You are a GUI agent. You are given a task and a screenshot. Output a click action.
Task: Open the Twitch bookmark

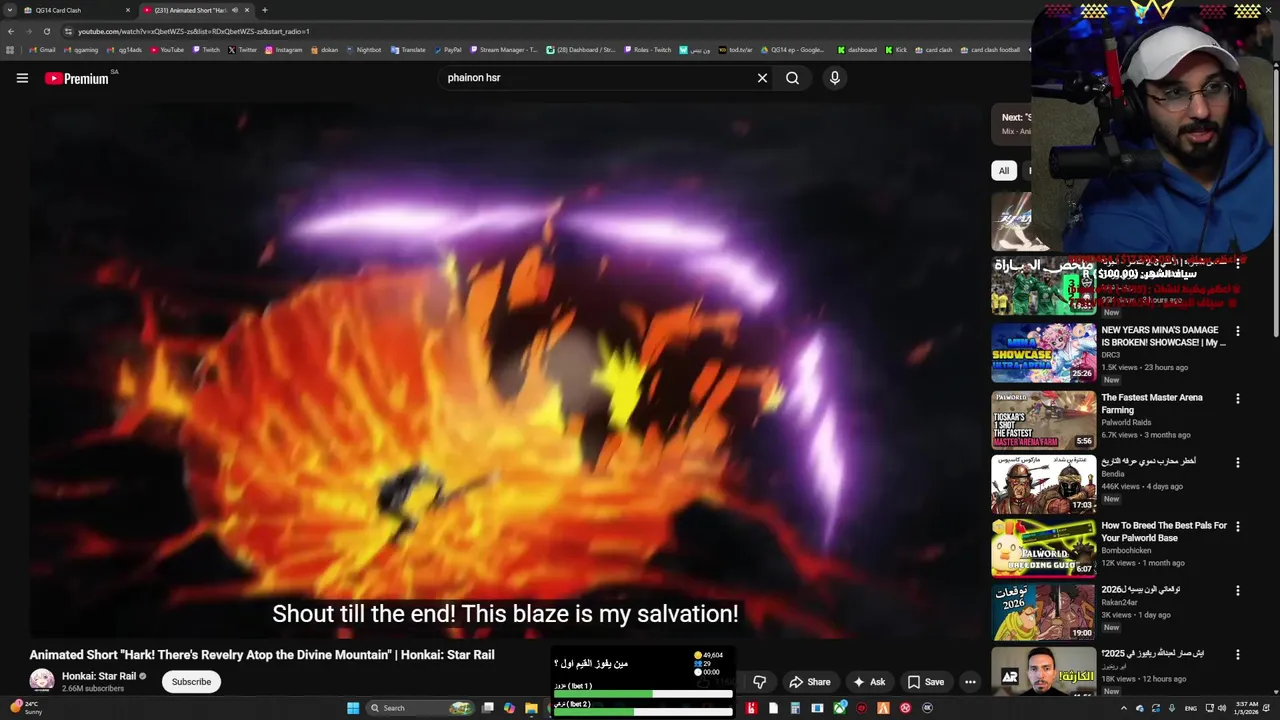click(206, 50)
